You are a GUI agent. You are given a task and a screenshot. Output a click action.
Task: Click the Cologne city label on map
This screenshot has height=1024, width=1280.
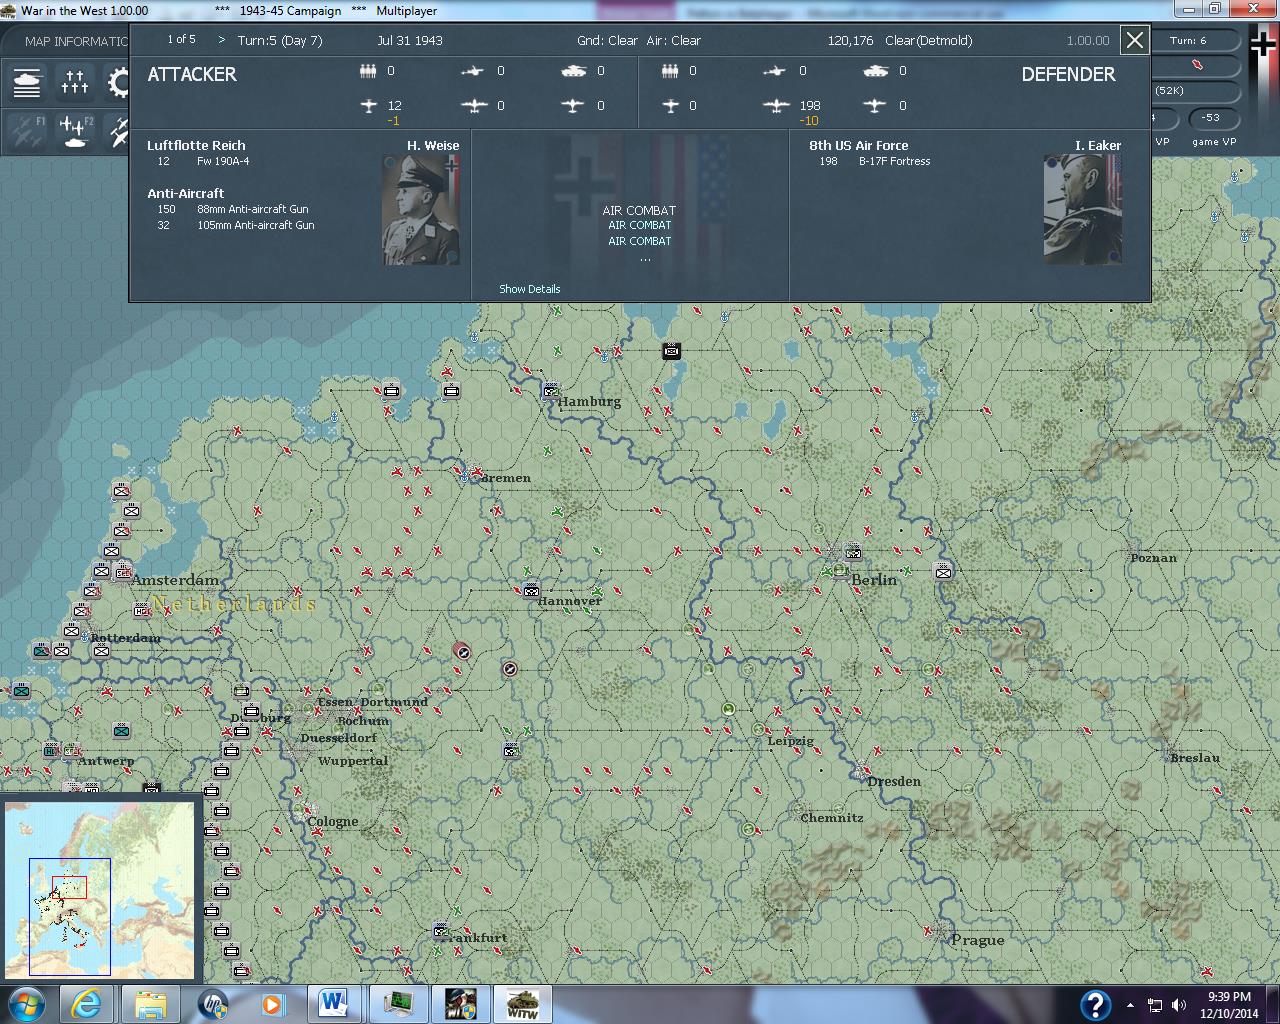pyautogui.click(x=332, y=821)
